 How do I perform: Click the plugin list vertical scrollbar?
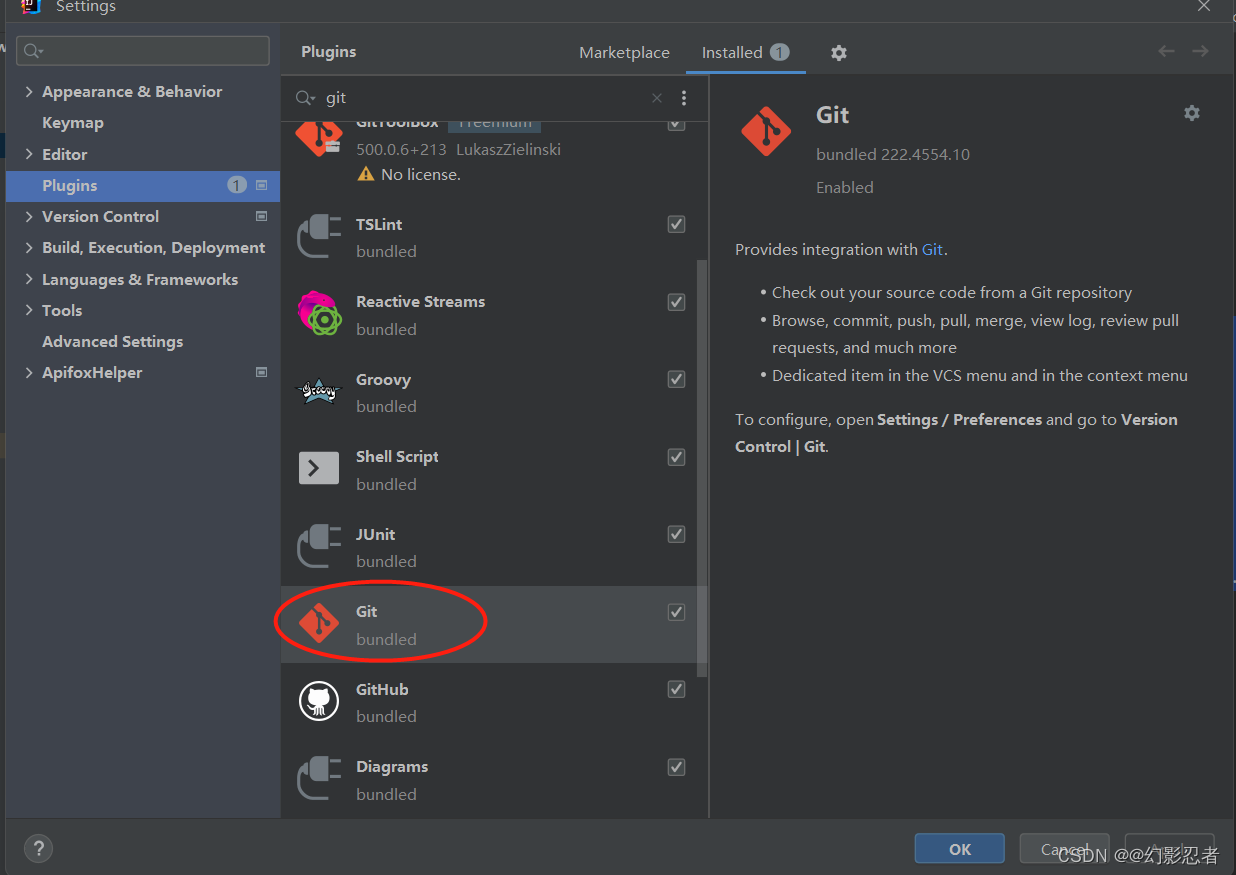702,468
